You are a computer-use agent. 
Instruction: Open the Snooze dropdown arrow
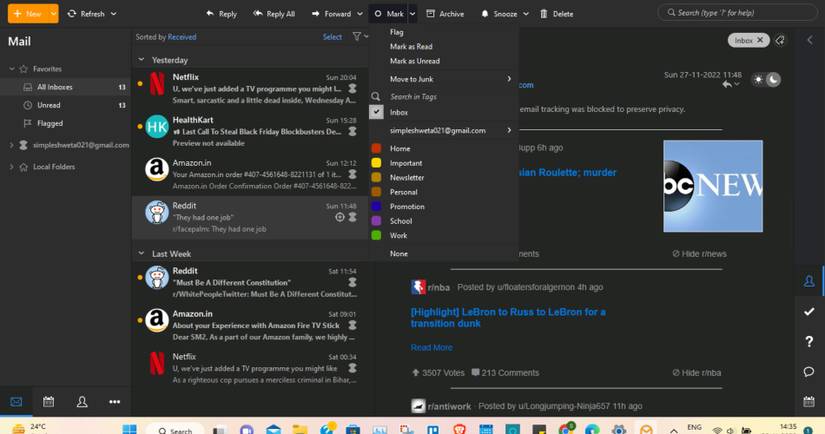(x=526, y=14)
